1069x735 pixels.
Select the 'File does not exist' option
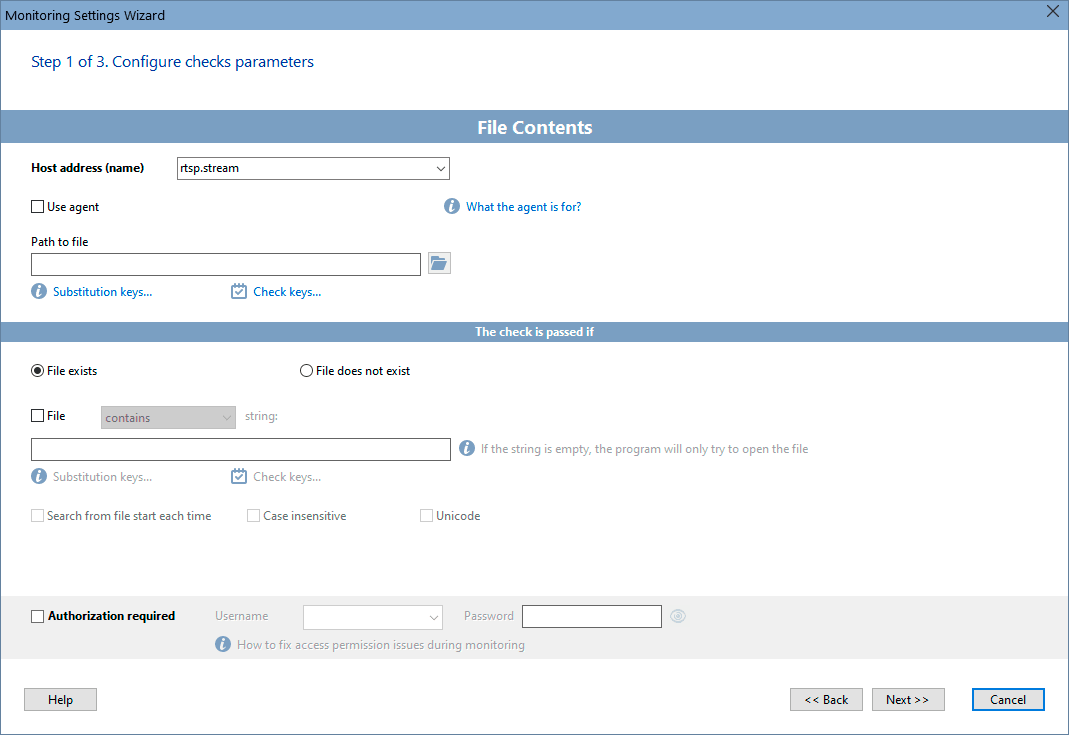point(307,371)
